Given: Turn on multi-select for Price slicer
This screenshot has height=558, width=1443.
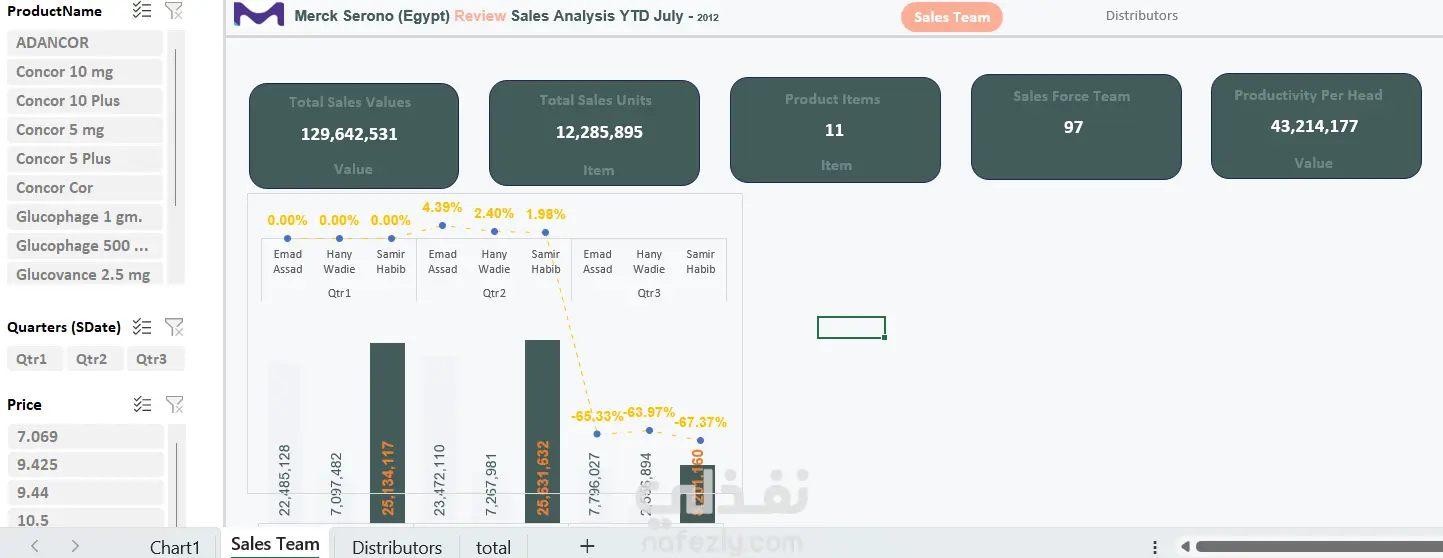Looking at the screenshot, I should [x=142, y=404].
